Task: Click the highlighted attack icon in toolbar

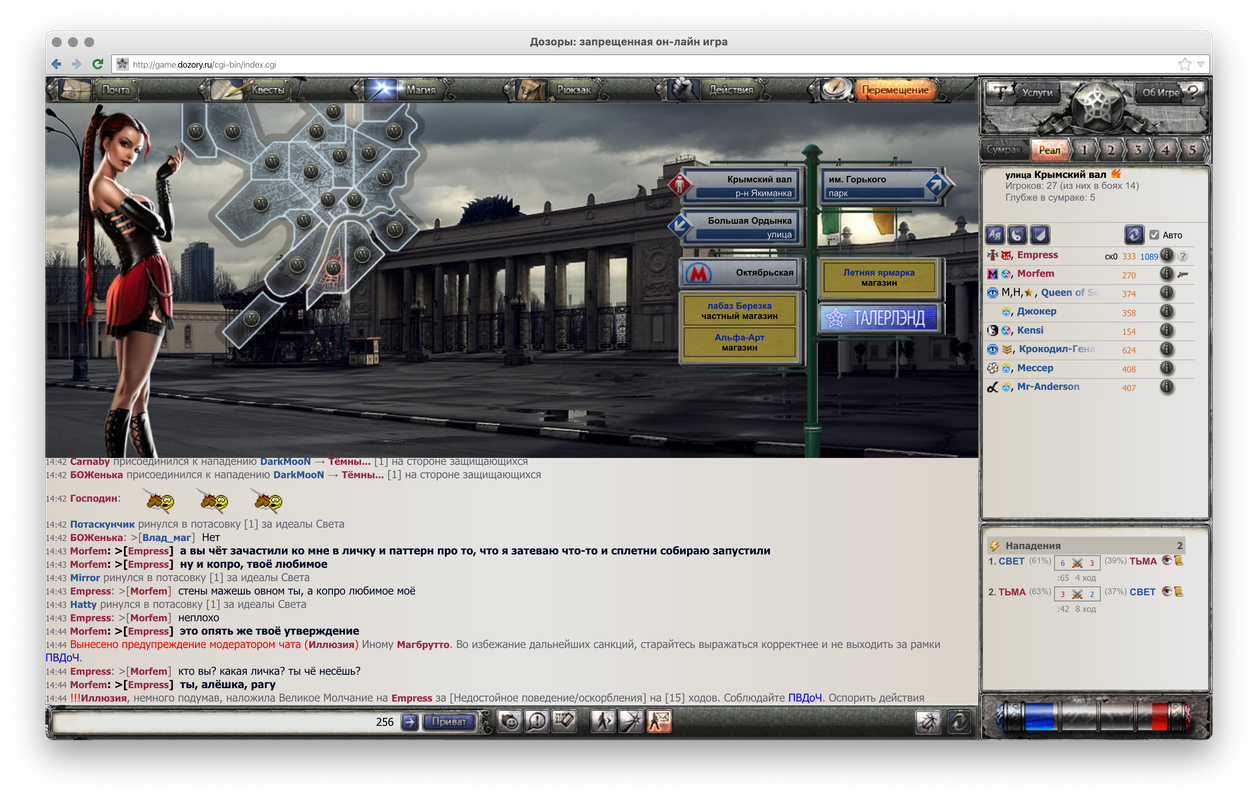Action: point(658,721)
